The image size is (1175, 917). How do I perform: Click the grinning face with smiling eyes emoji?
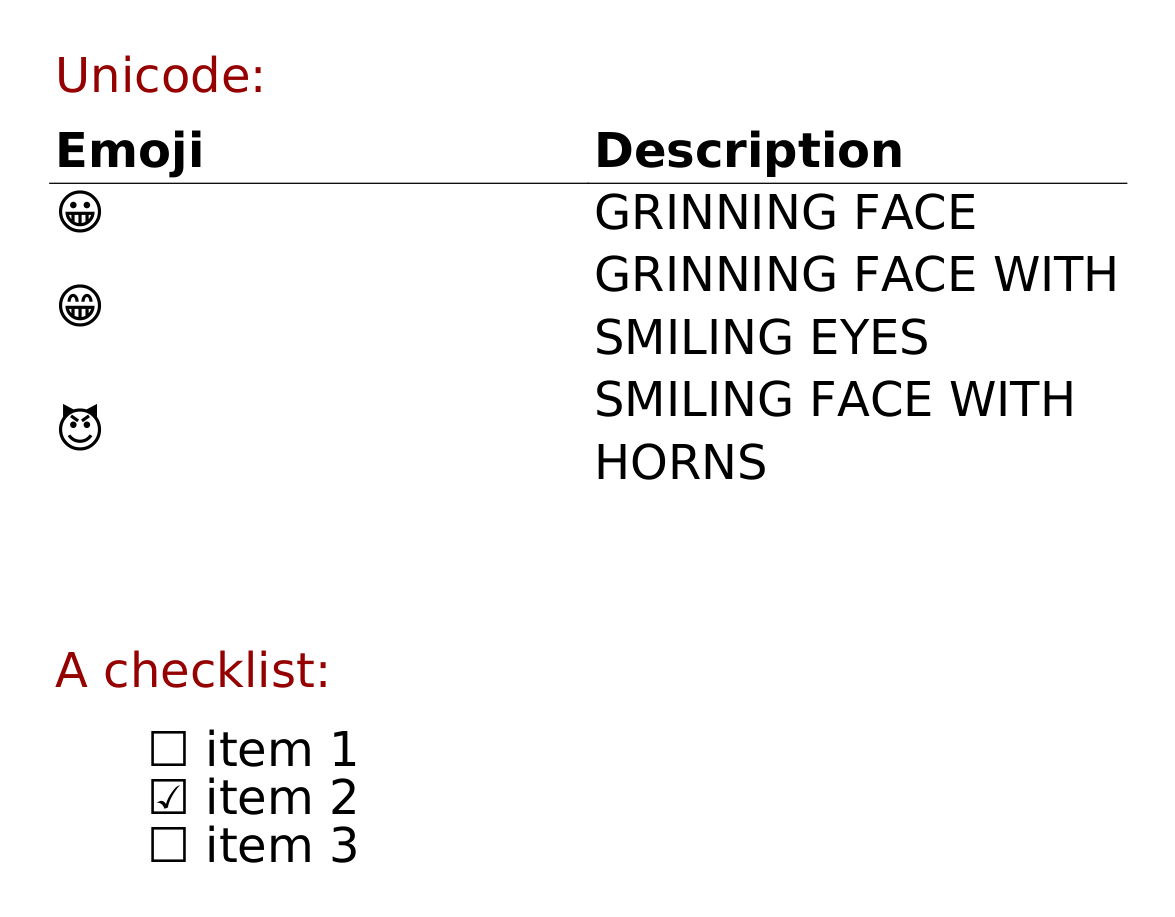[80, 306]
